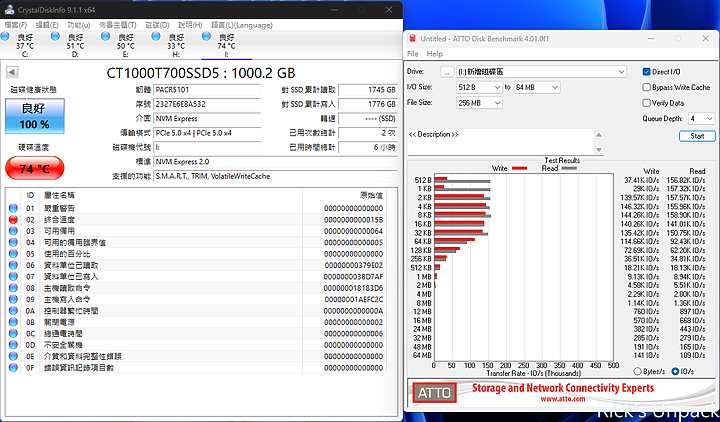Click scroll down arrow in Description box
This screenshot has width=720, height=422.
point(598,149)
